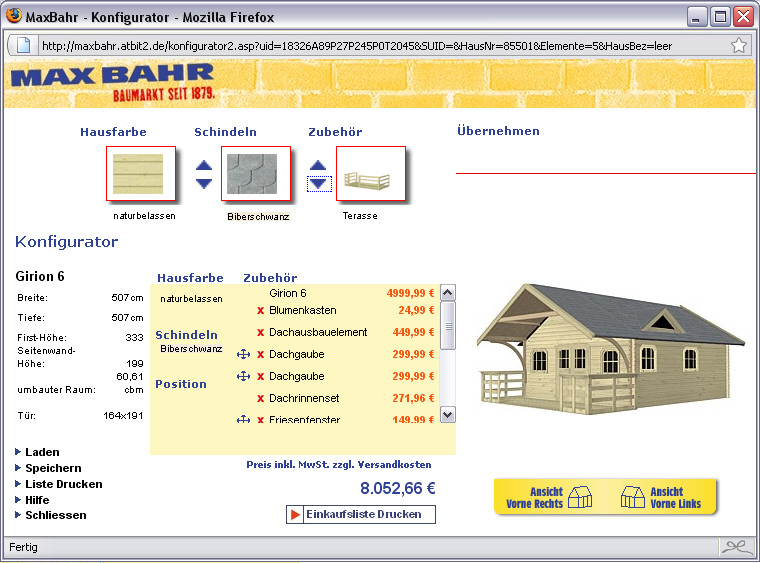Click the status bar icon at bottom right
Viewport: 760px width, 563px height.
coord(737,547)
